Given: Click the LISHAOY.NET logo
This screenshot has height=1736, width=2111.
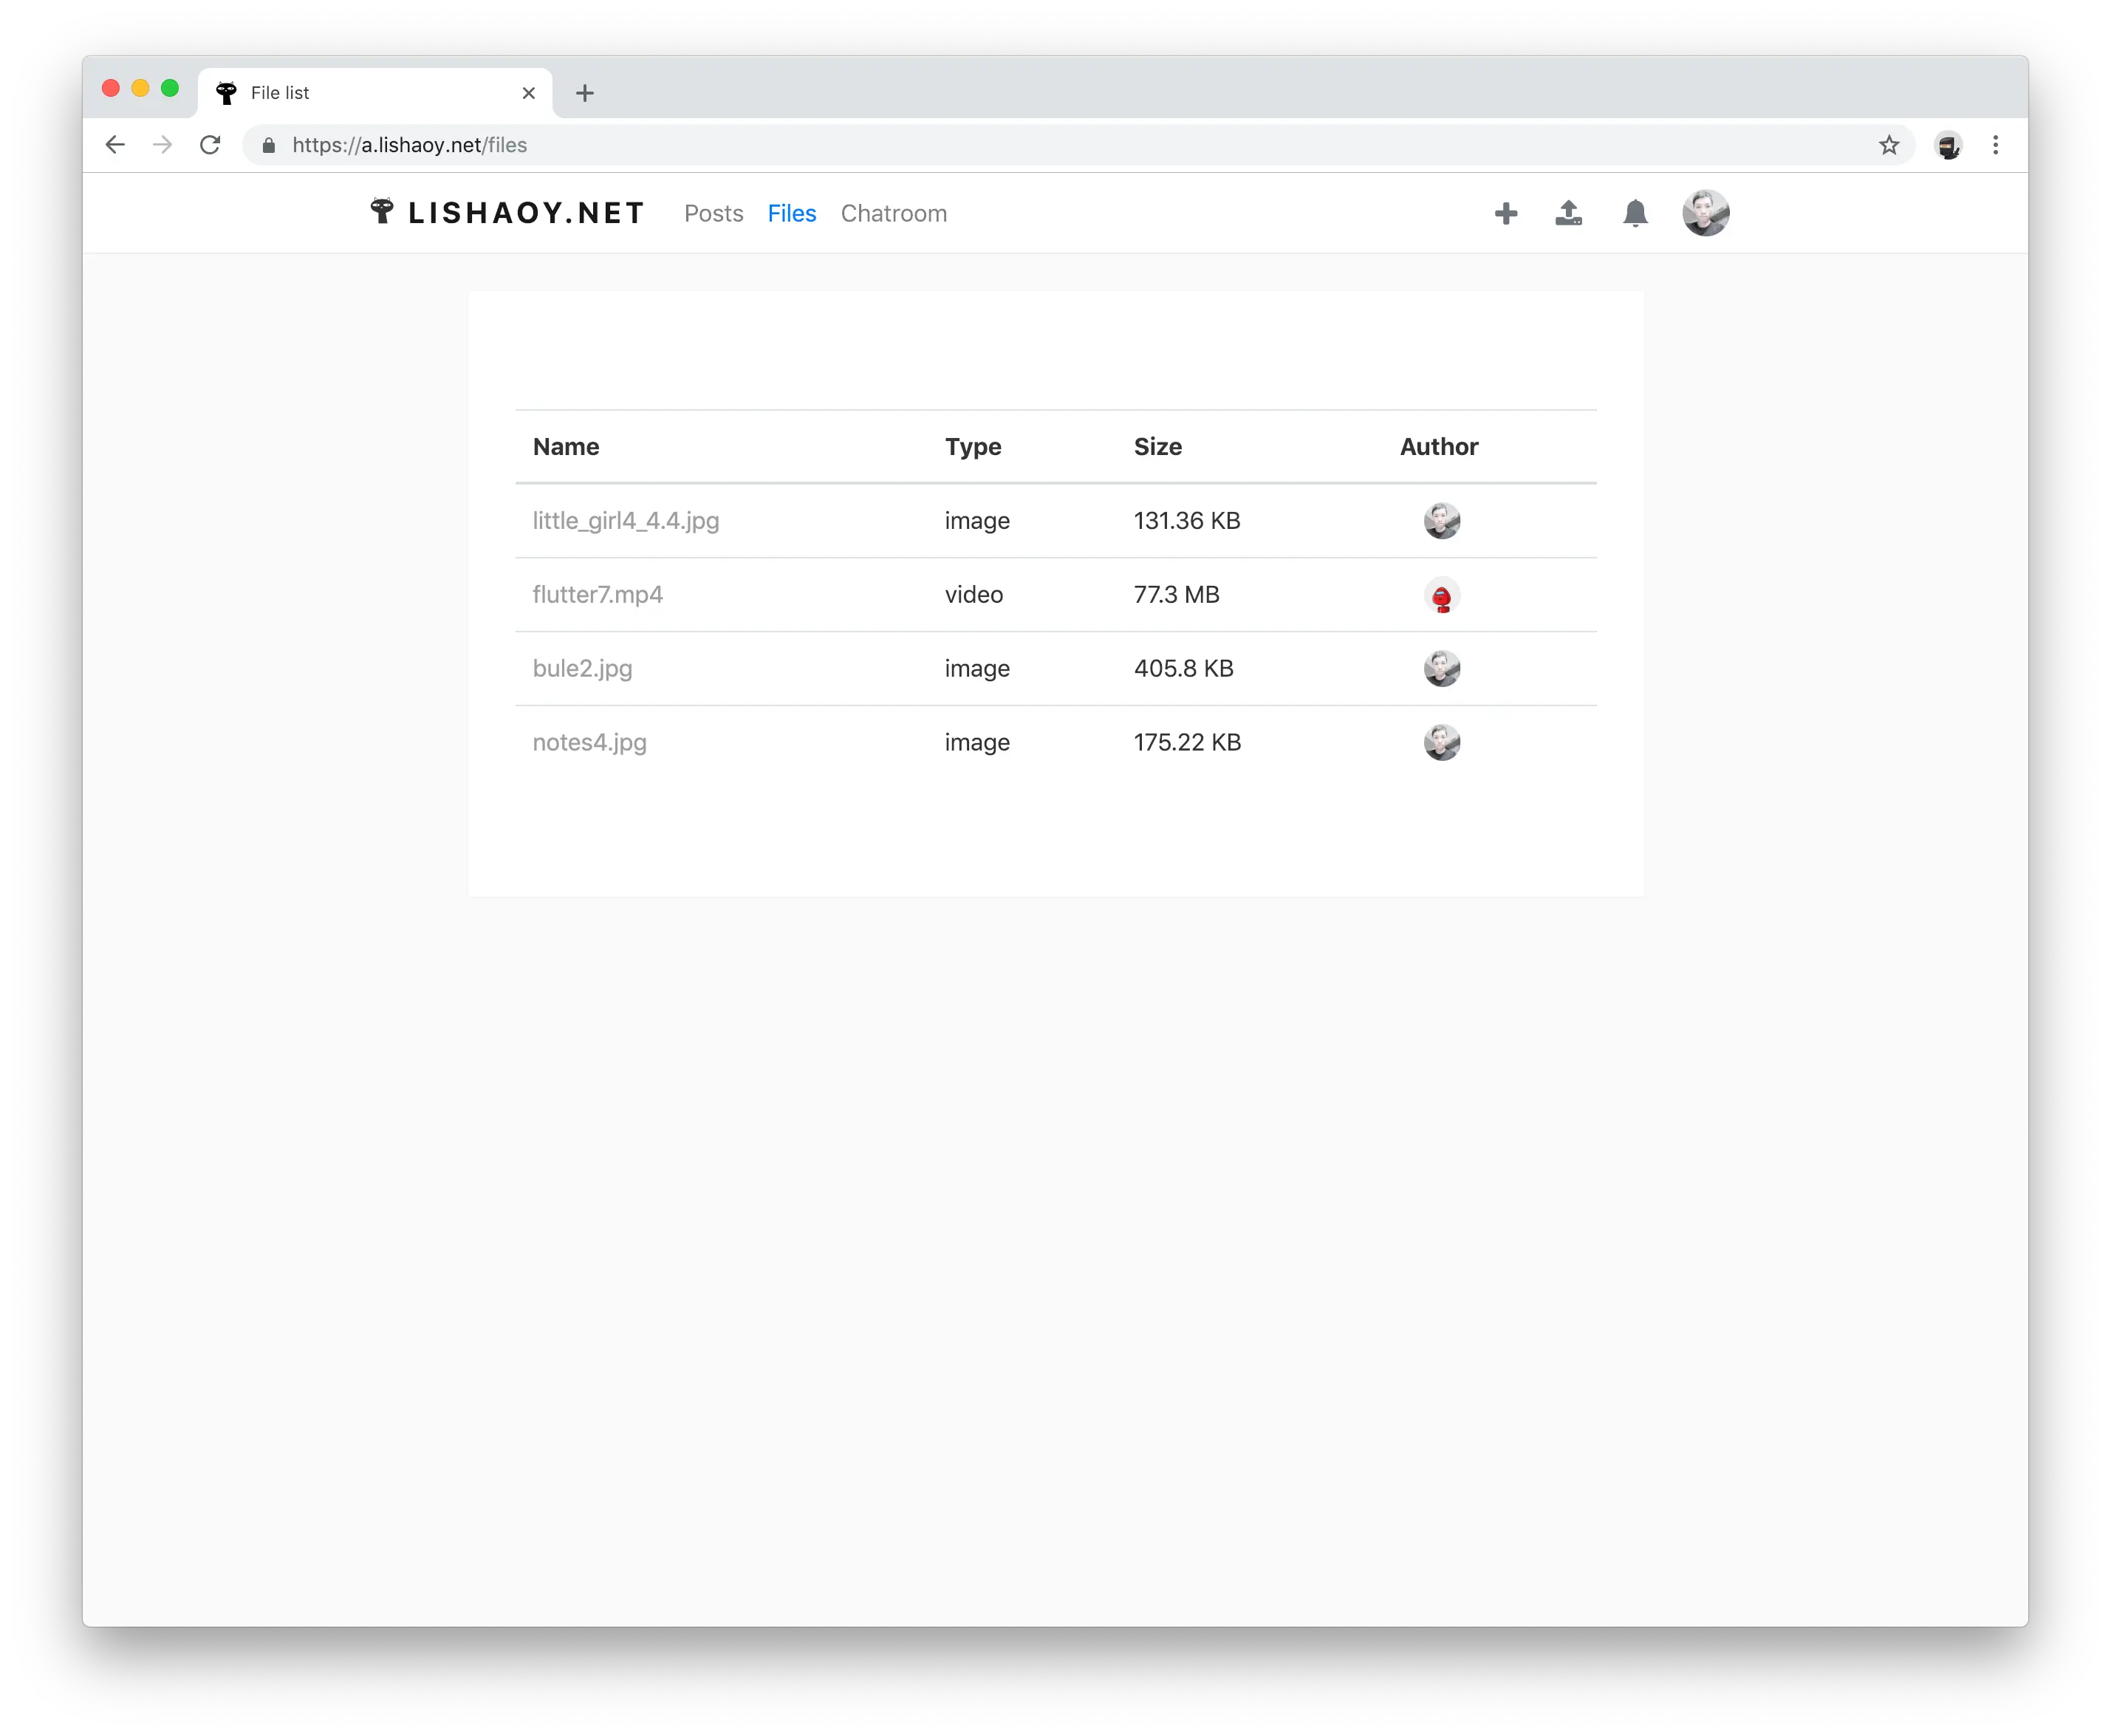Looking at the screenshot, I should (x=507, y=213).
